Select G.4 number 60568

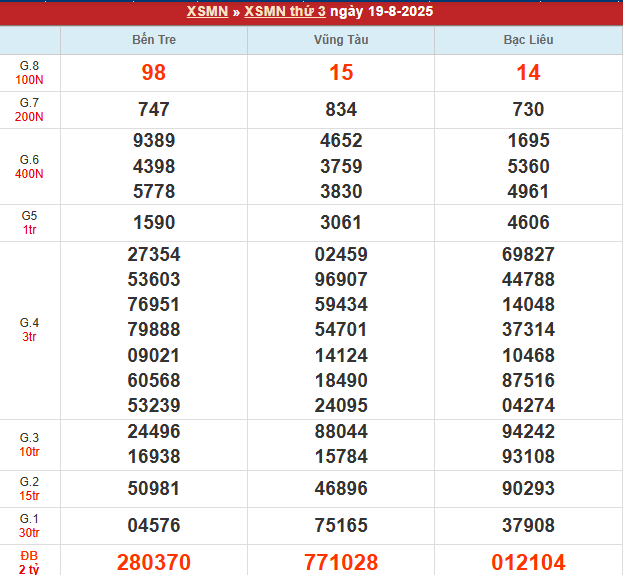pyautogui.click(x=154, y=380)
